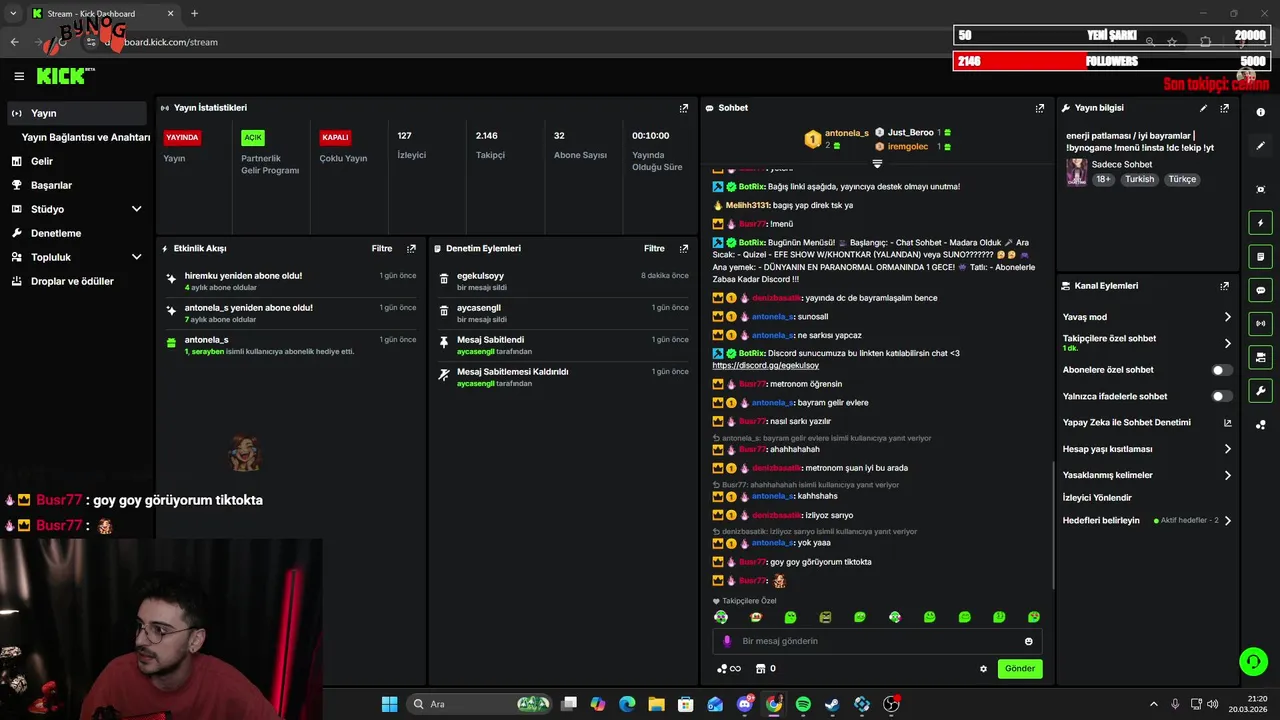Click the broadcast signal sidebar icon
1280x720 pixels.
[1261, 323]
